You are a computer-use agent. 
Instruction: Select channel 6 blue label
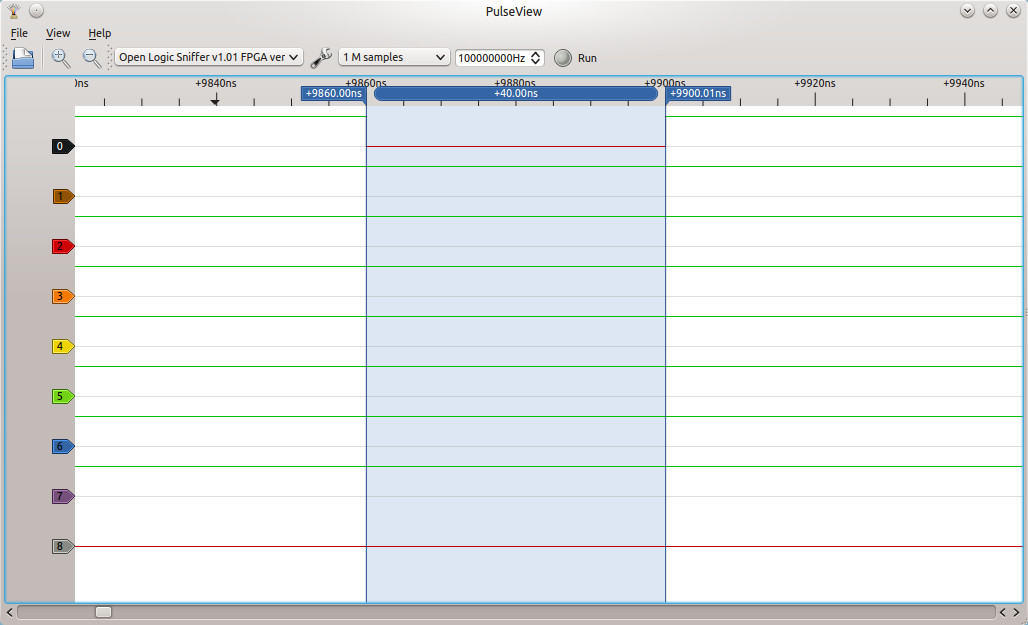coord(63,447)
